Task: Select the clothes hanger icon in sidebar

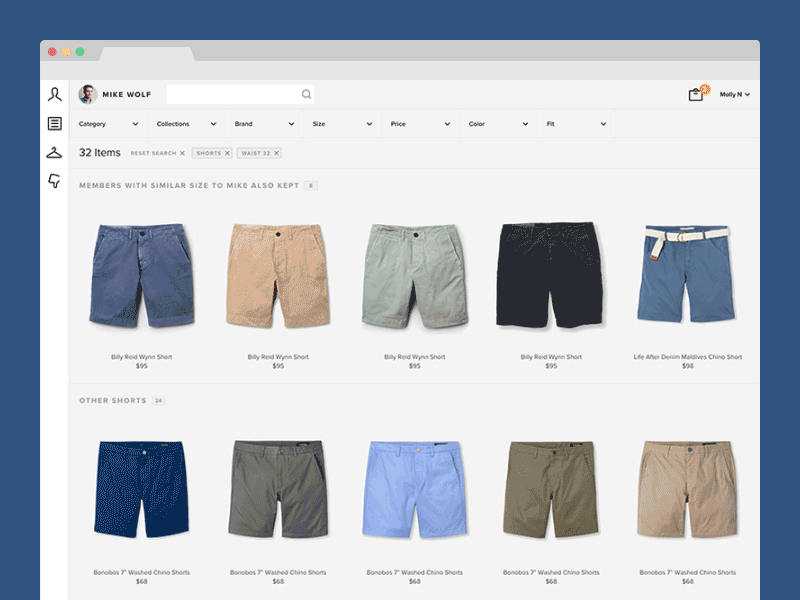Action: [x=54, y=153]
